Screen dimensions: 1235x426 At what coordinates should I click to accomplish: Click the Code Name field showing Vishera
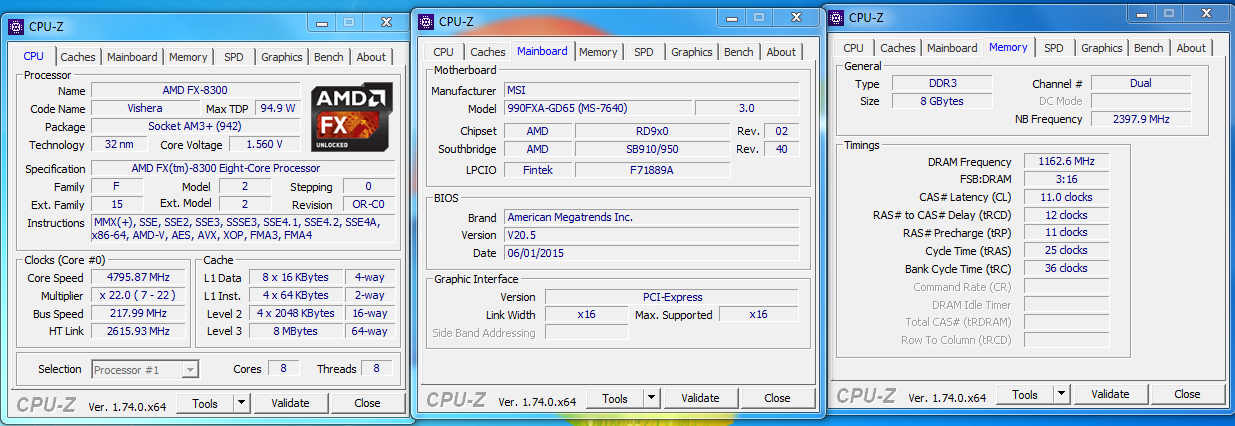click(145, 108)
